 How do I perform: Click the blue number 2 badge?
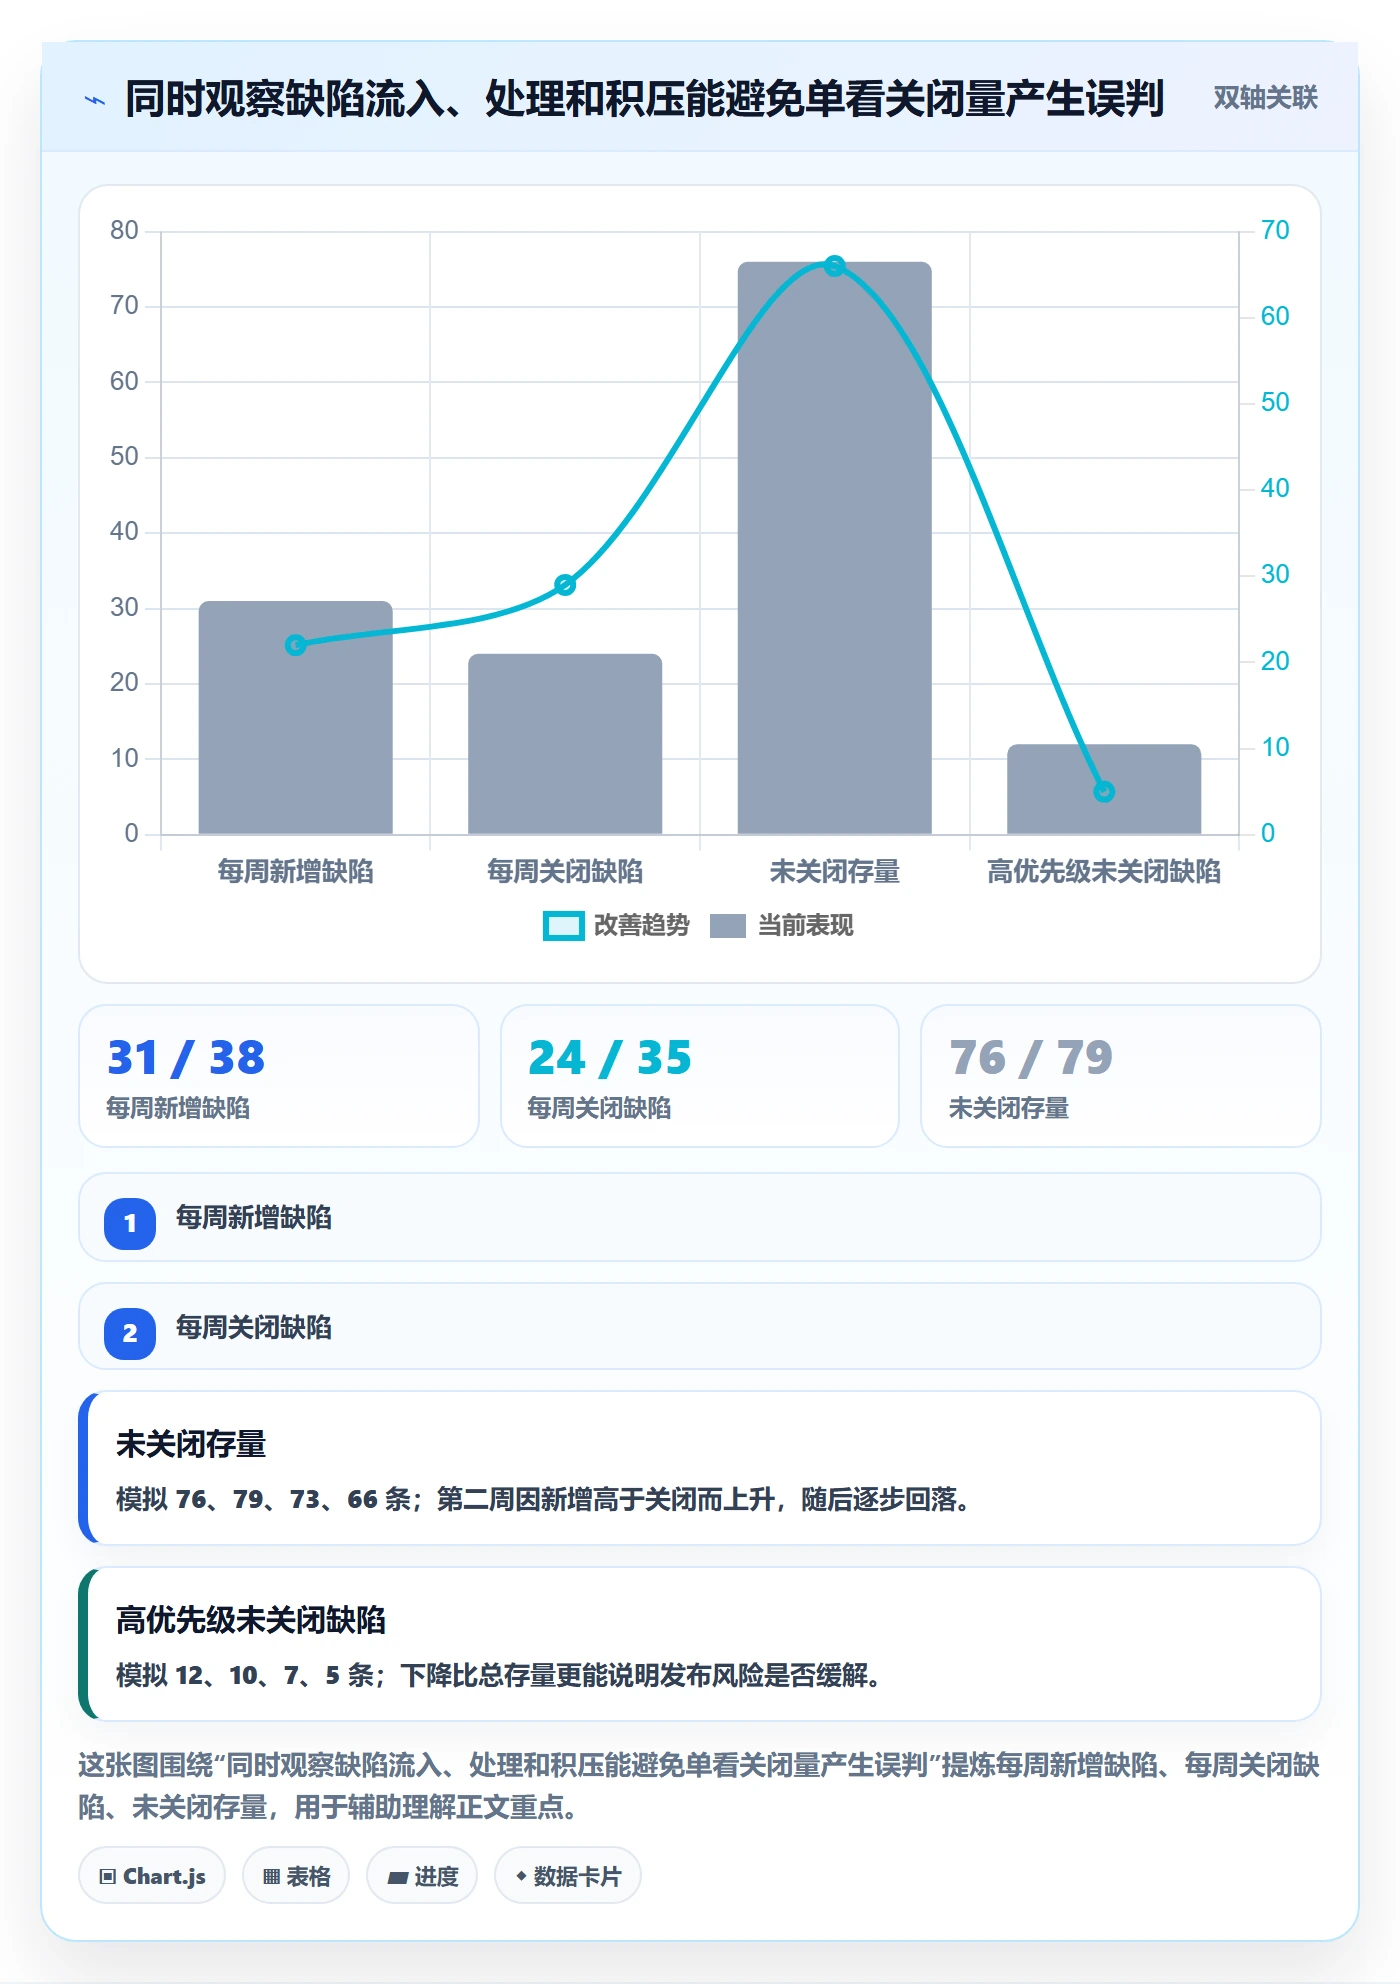(130, 1333)
